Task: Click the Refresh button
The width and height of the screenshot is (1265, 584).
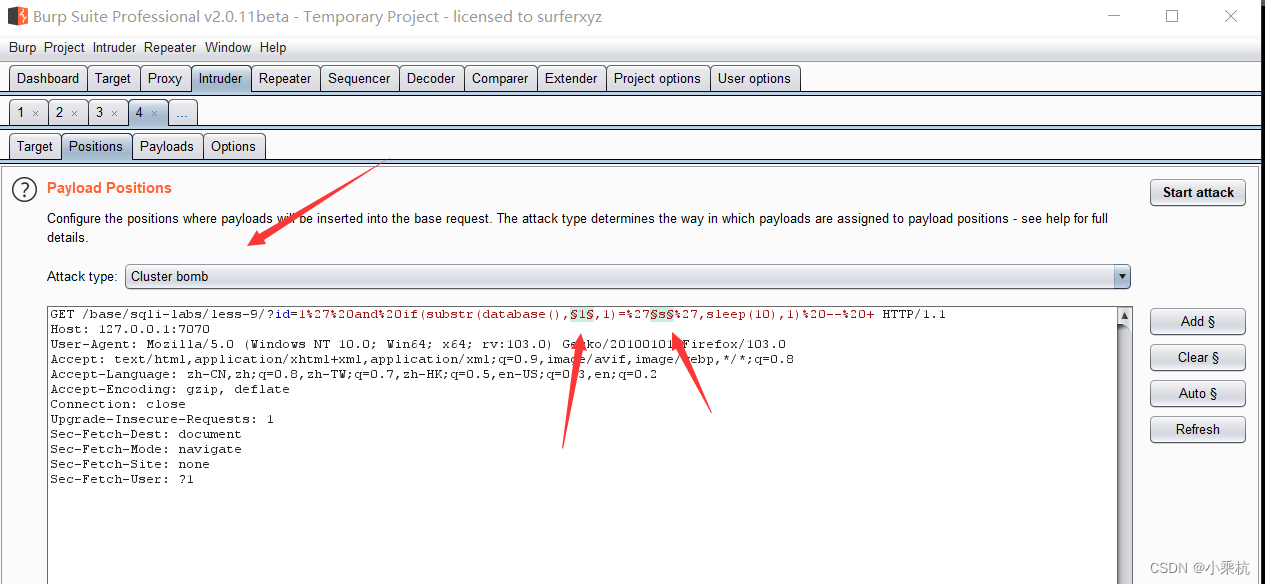Action: (x=1198, y=430)
